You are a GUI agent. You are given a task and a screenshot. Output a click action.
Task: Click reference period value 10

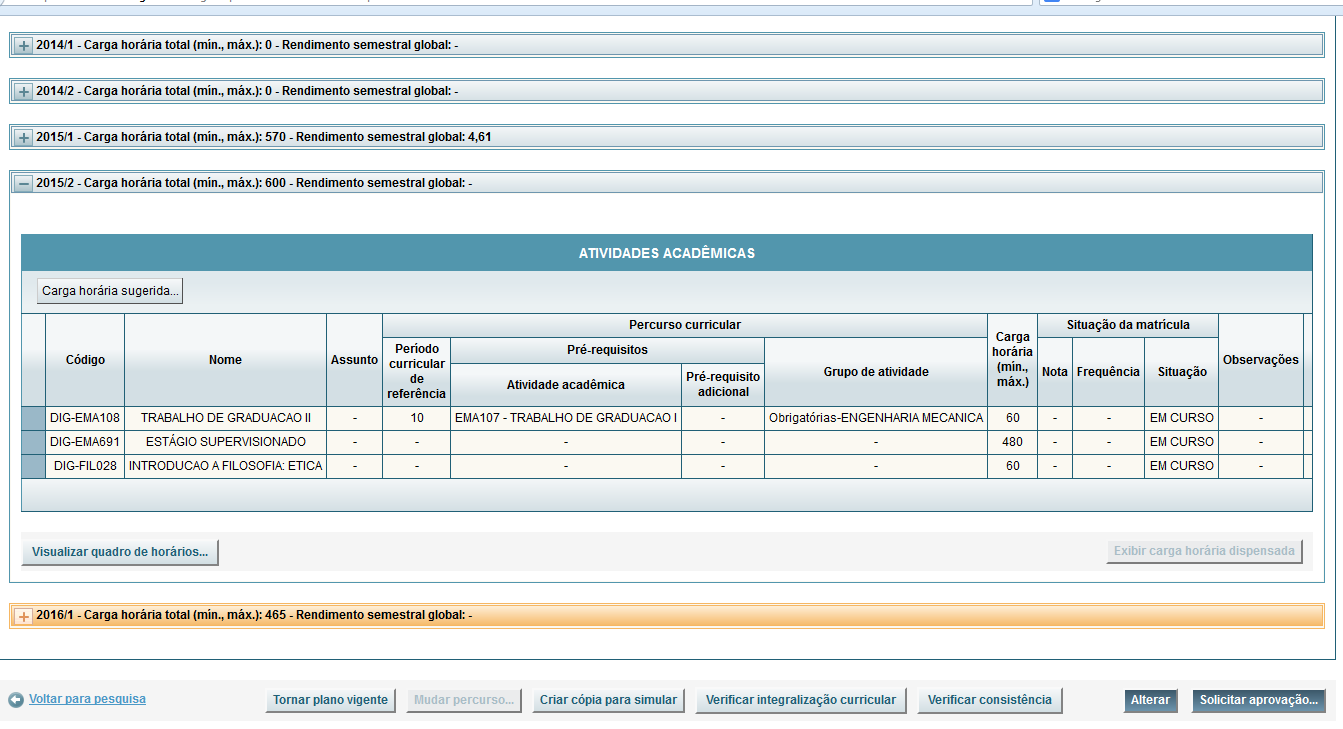pyautogui.click(x=417, y=418)
